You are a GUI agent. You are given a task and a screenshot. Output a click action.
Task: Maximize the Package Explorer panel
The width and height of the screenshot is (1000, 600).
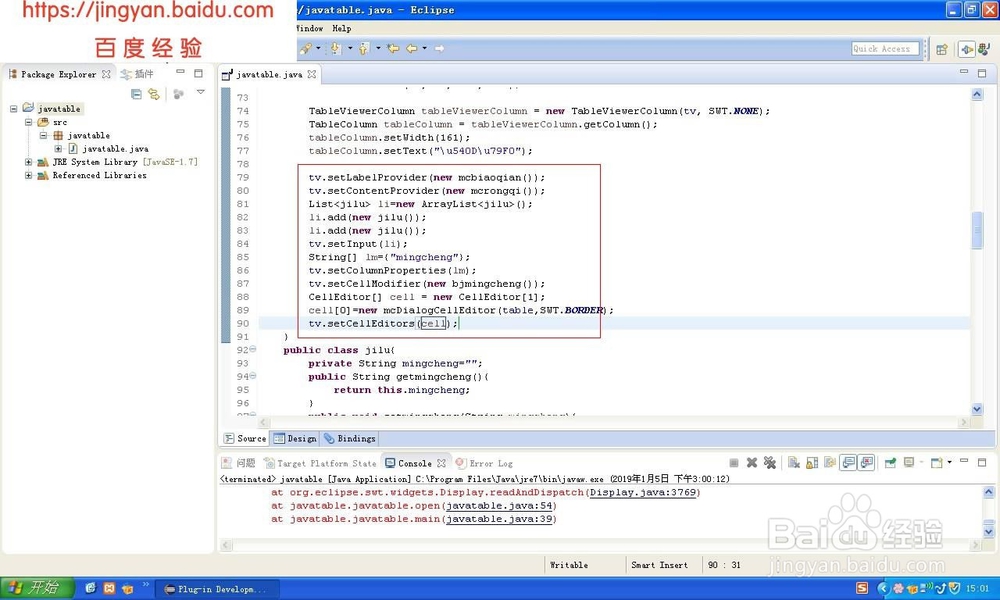click(198, 73)
